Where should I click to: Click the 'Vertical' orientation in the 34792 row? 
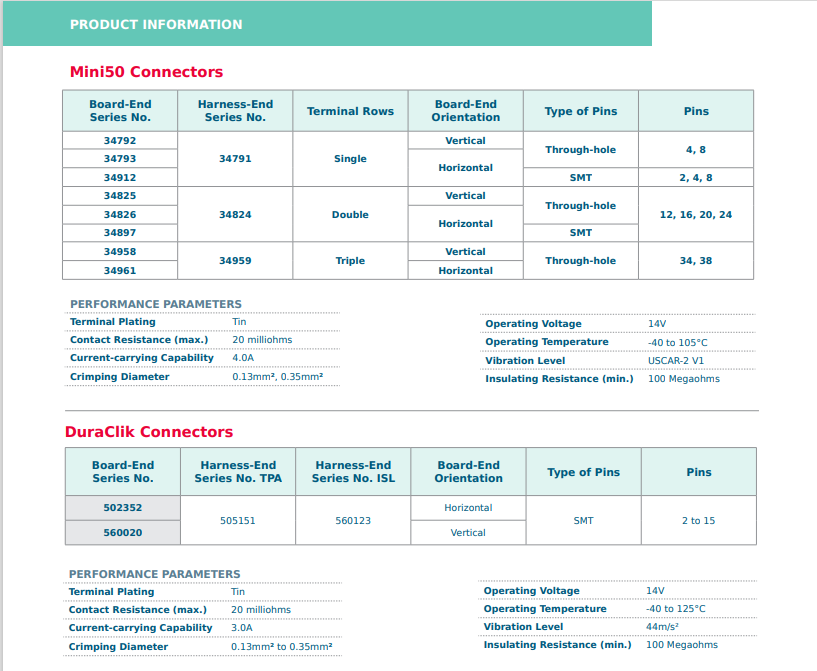(x=465, y=141)
